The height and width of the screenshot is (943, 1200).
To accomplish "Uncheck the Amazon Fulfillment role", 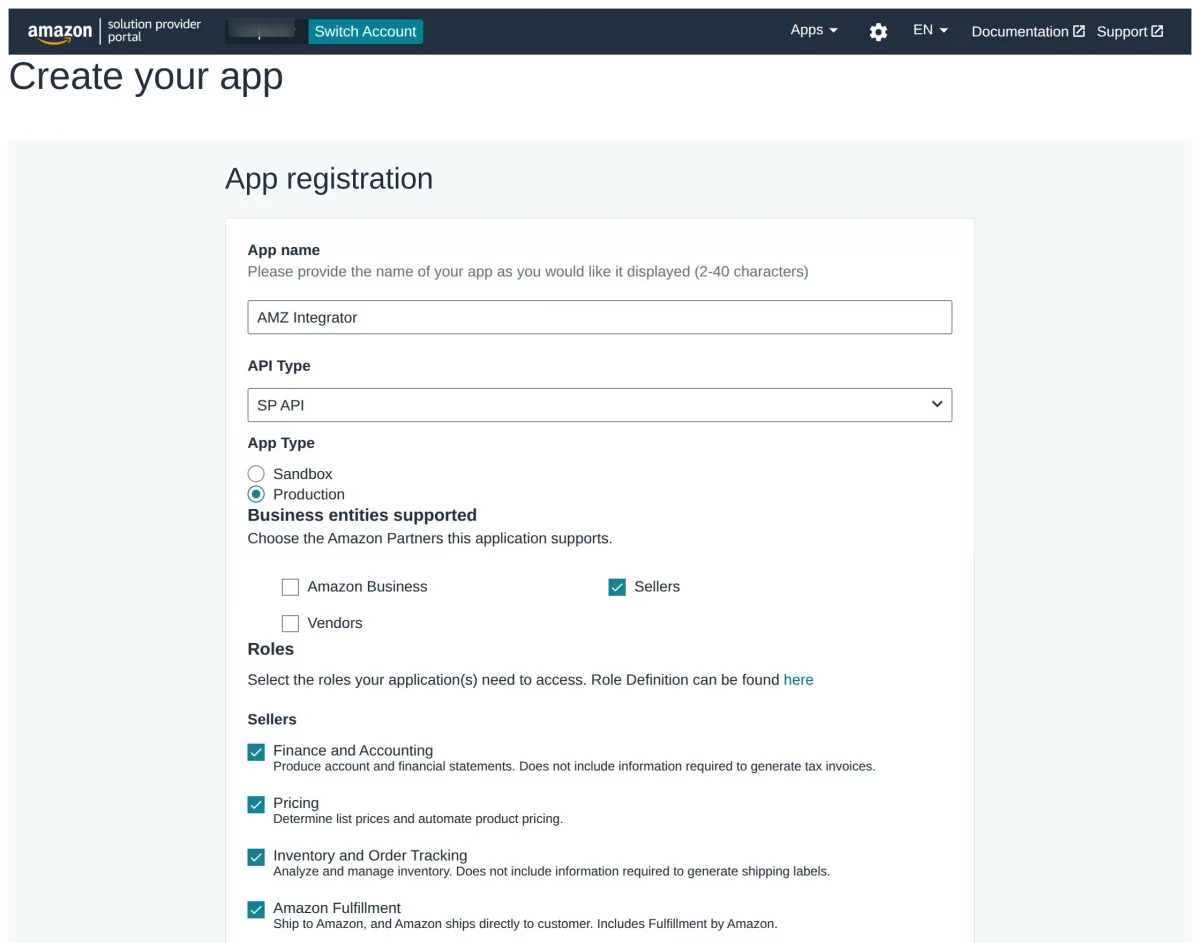I will (256, 909).
